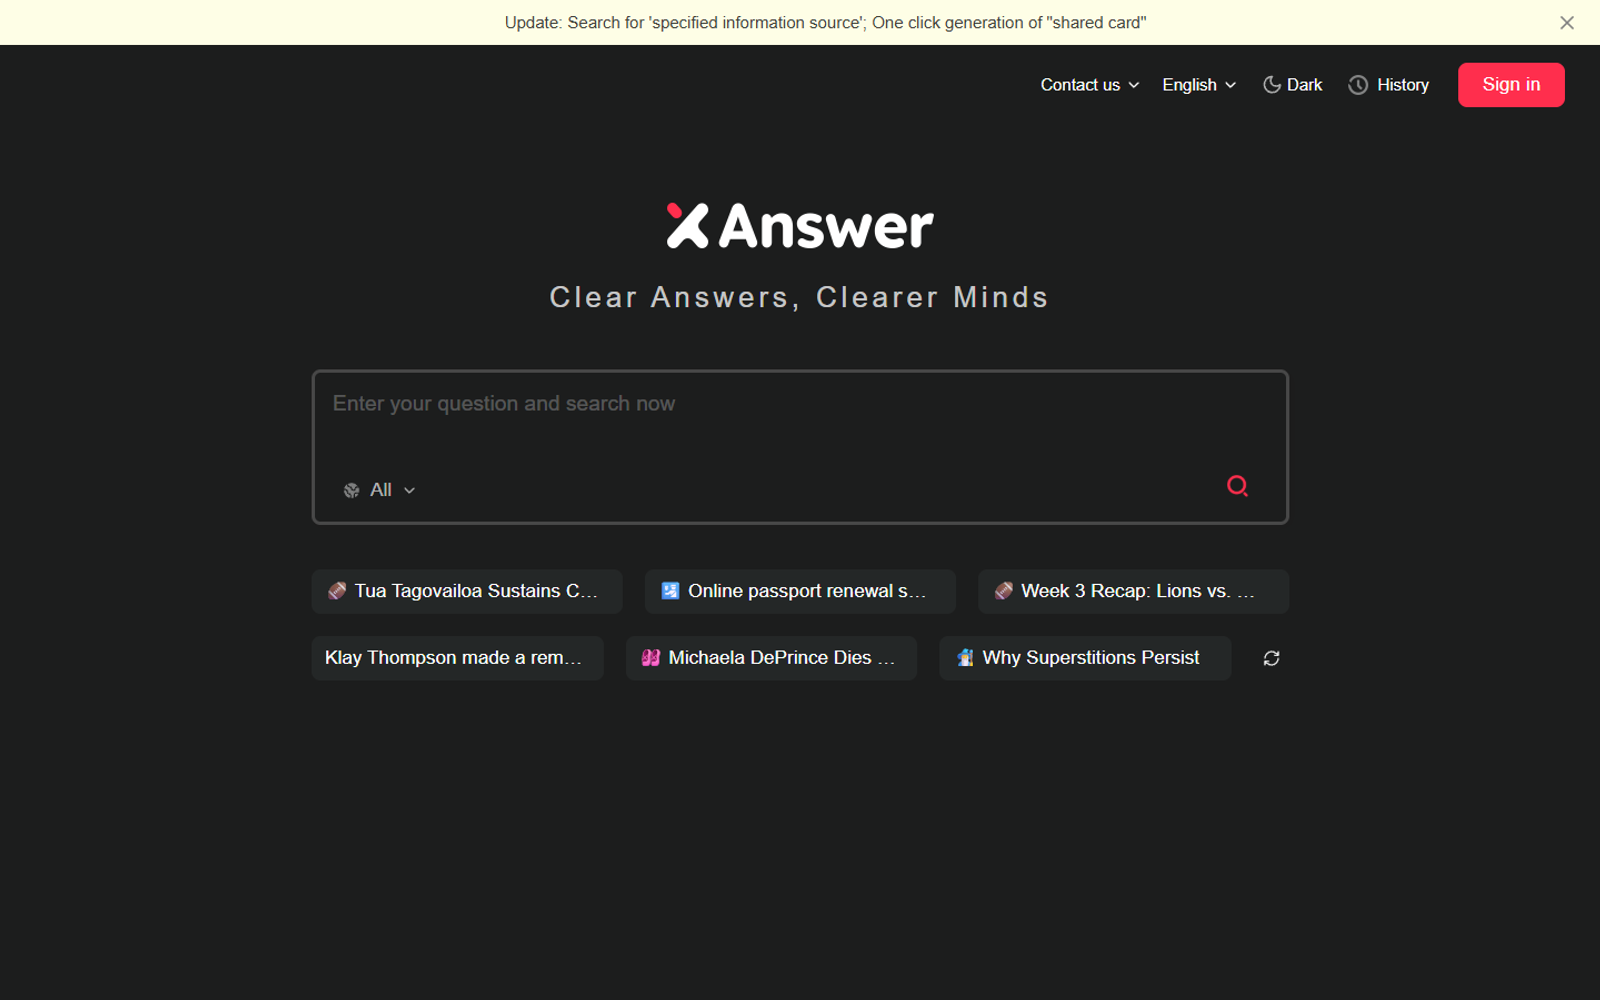Open Michaela DePrince Dies suggestion
The height and width of the screenshot is (1000, 1600).
[771, 658]
